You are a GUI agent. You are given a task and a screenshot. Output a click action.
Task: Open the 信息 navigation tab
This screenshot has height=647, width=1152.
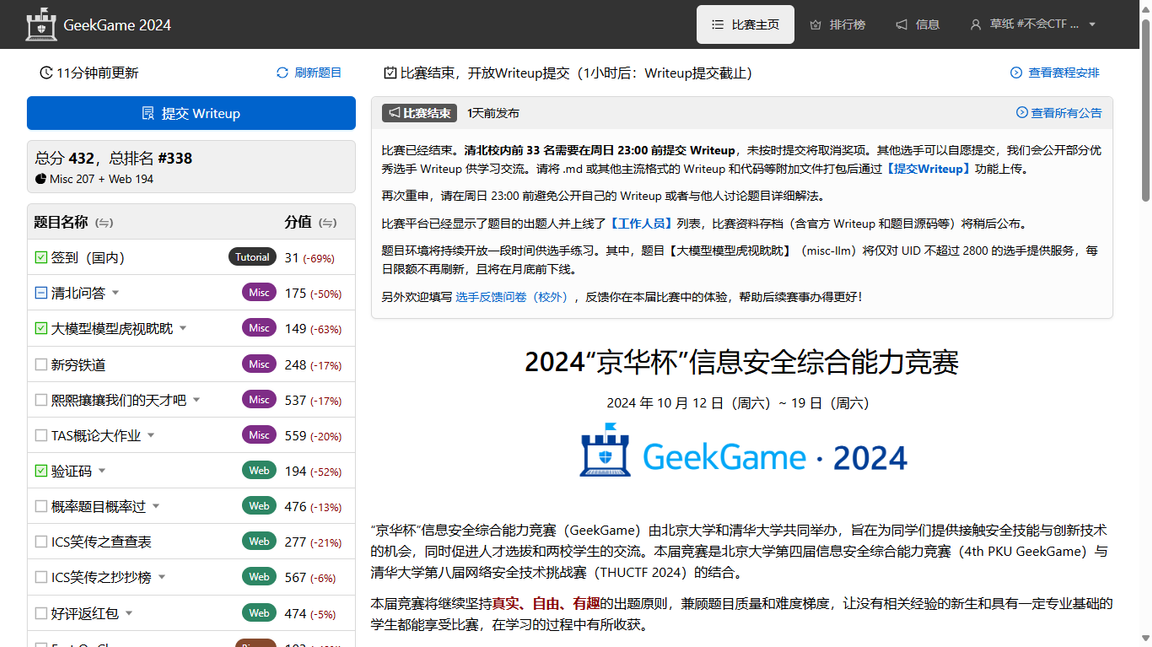pyautogui.click(x=918, y=24)
